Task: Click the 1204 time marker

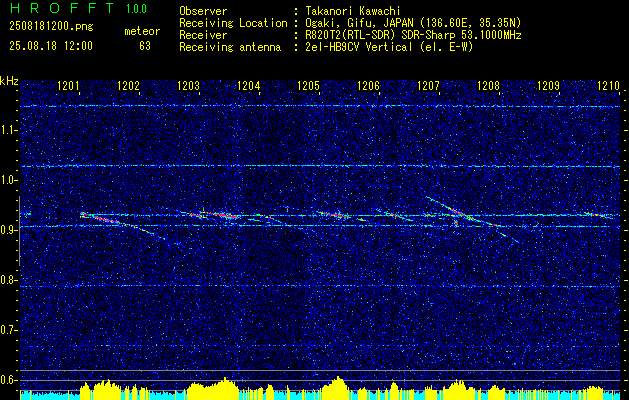Action: point(249,85)
